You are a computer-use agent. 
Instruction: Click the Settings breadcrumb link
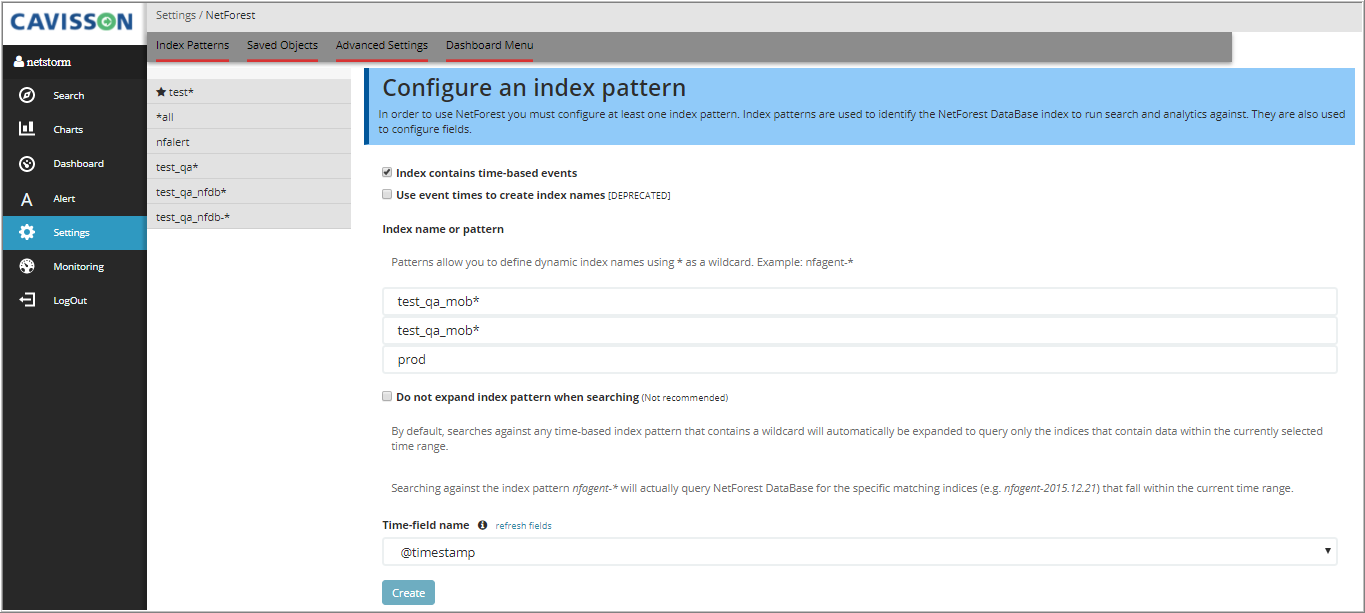[x=175, y=16]
